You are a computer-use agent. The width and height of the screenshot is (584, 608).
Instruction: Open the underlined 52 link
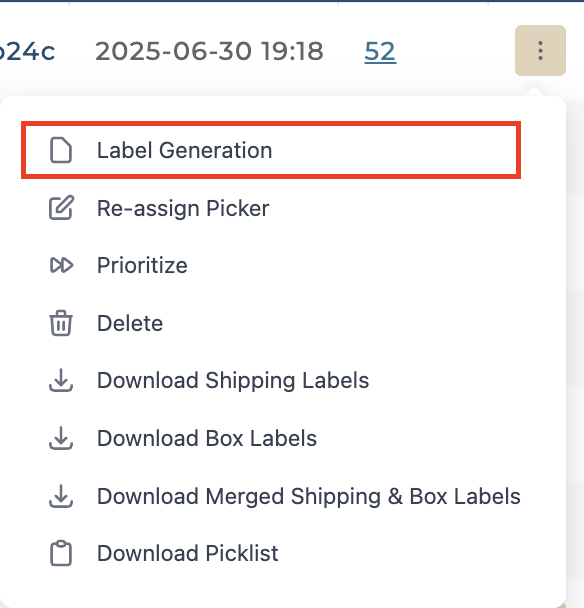(x=380, y=51)
